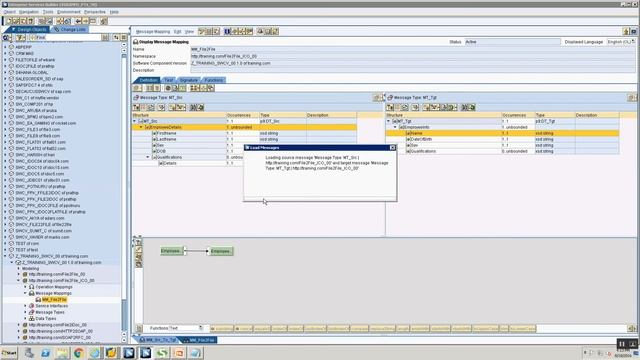Open the Environment menu
640x360 pixels.
tap(69, 12)
